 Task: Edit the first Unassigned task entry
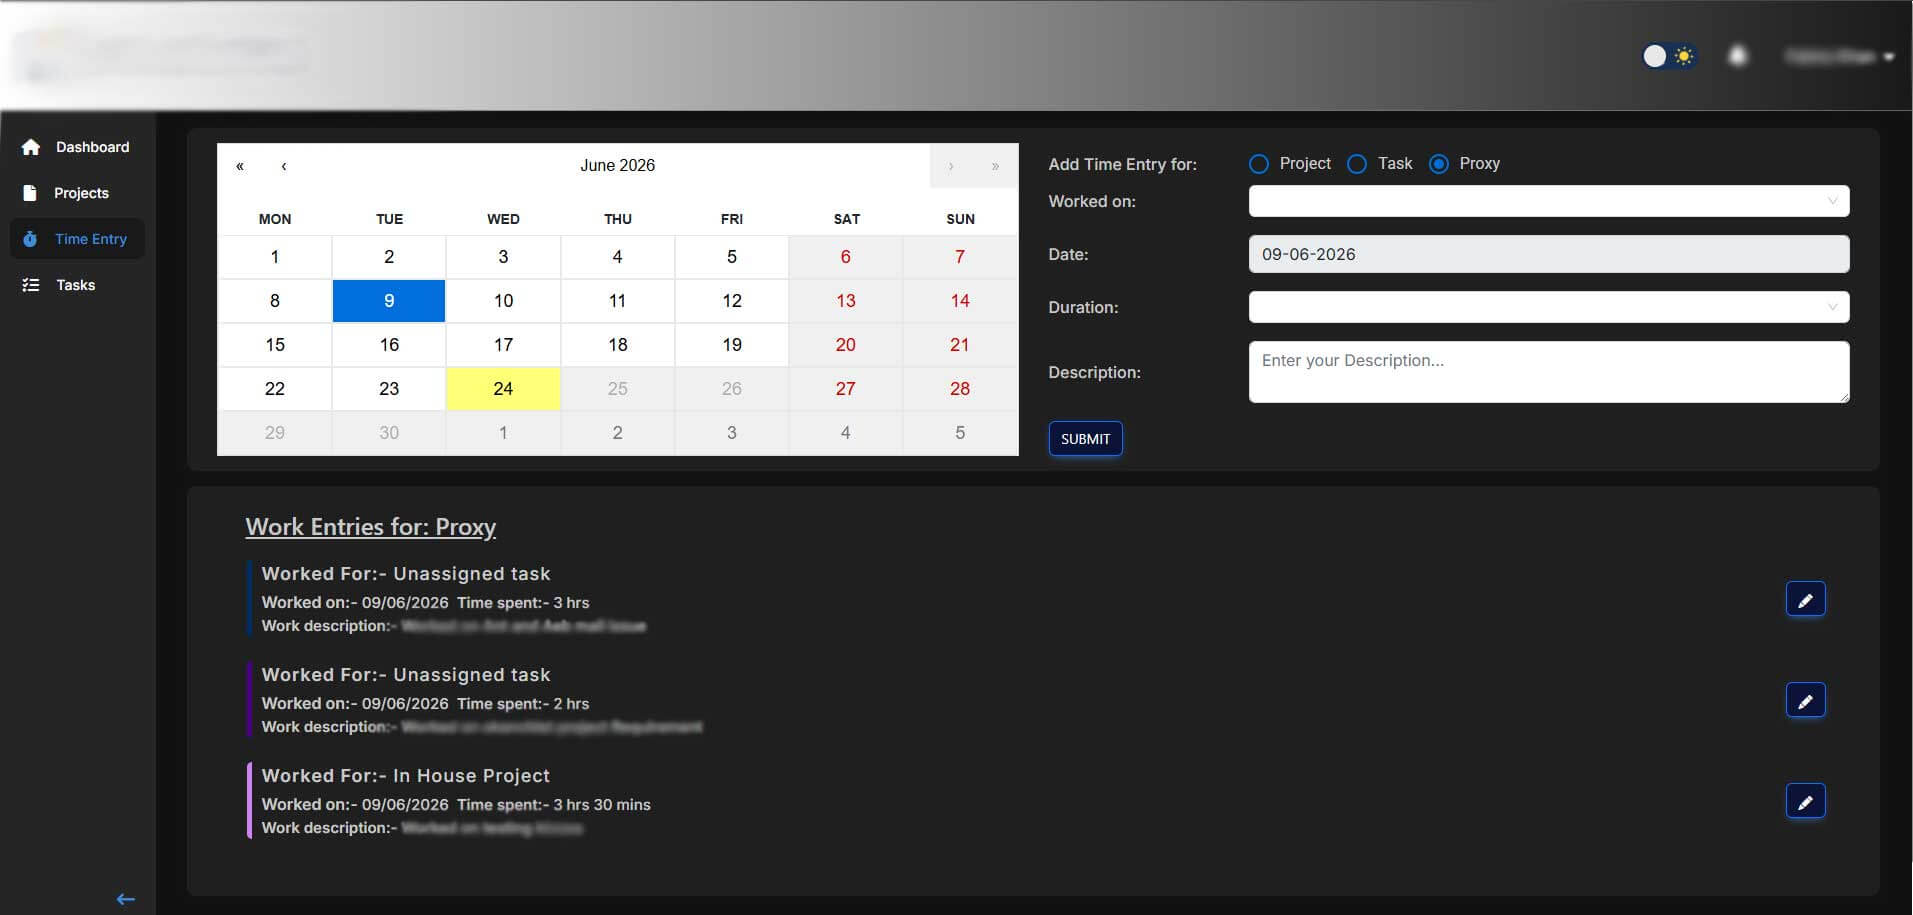pos(1805,599)
